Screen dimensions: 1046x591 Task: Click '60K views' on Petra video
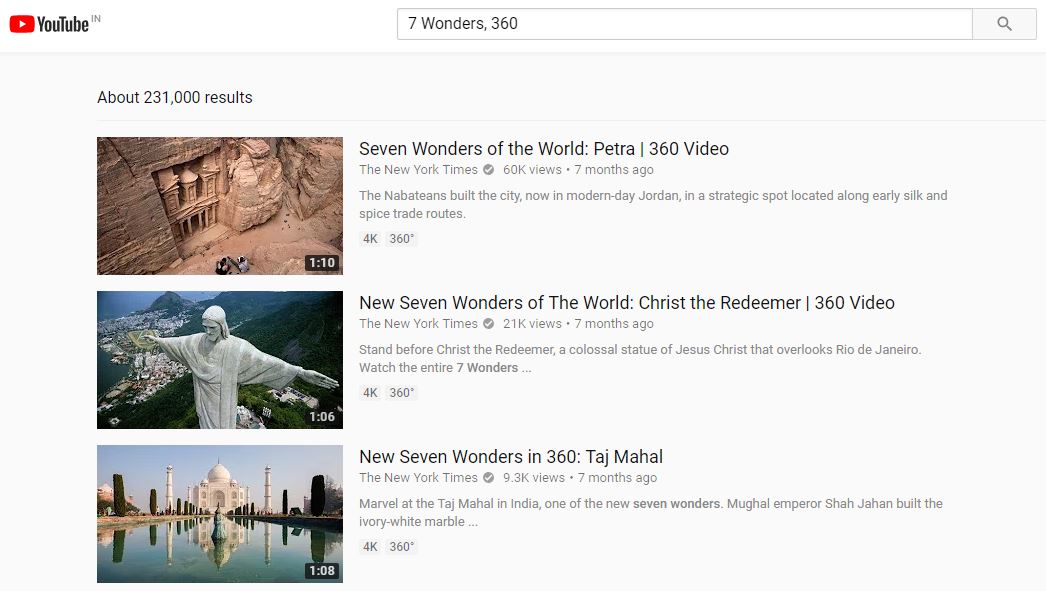tap(532, 169)
